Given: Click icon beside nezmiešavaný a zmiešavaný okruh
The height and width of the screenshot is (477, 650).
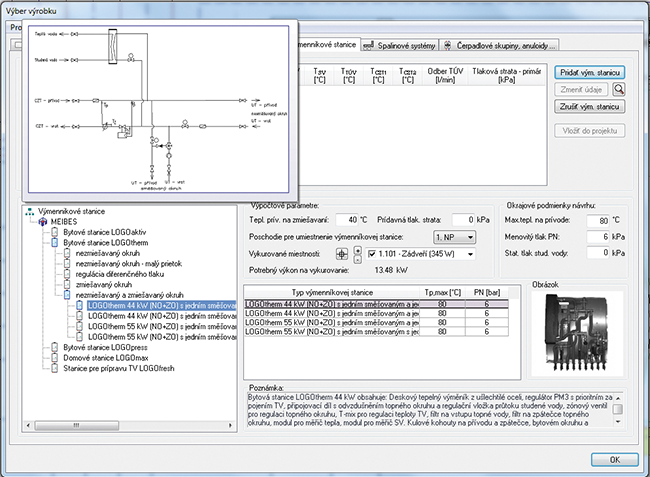Looking at the screenshot, I should tap(67, 295).
